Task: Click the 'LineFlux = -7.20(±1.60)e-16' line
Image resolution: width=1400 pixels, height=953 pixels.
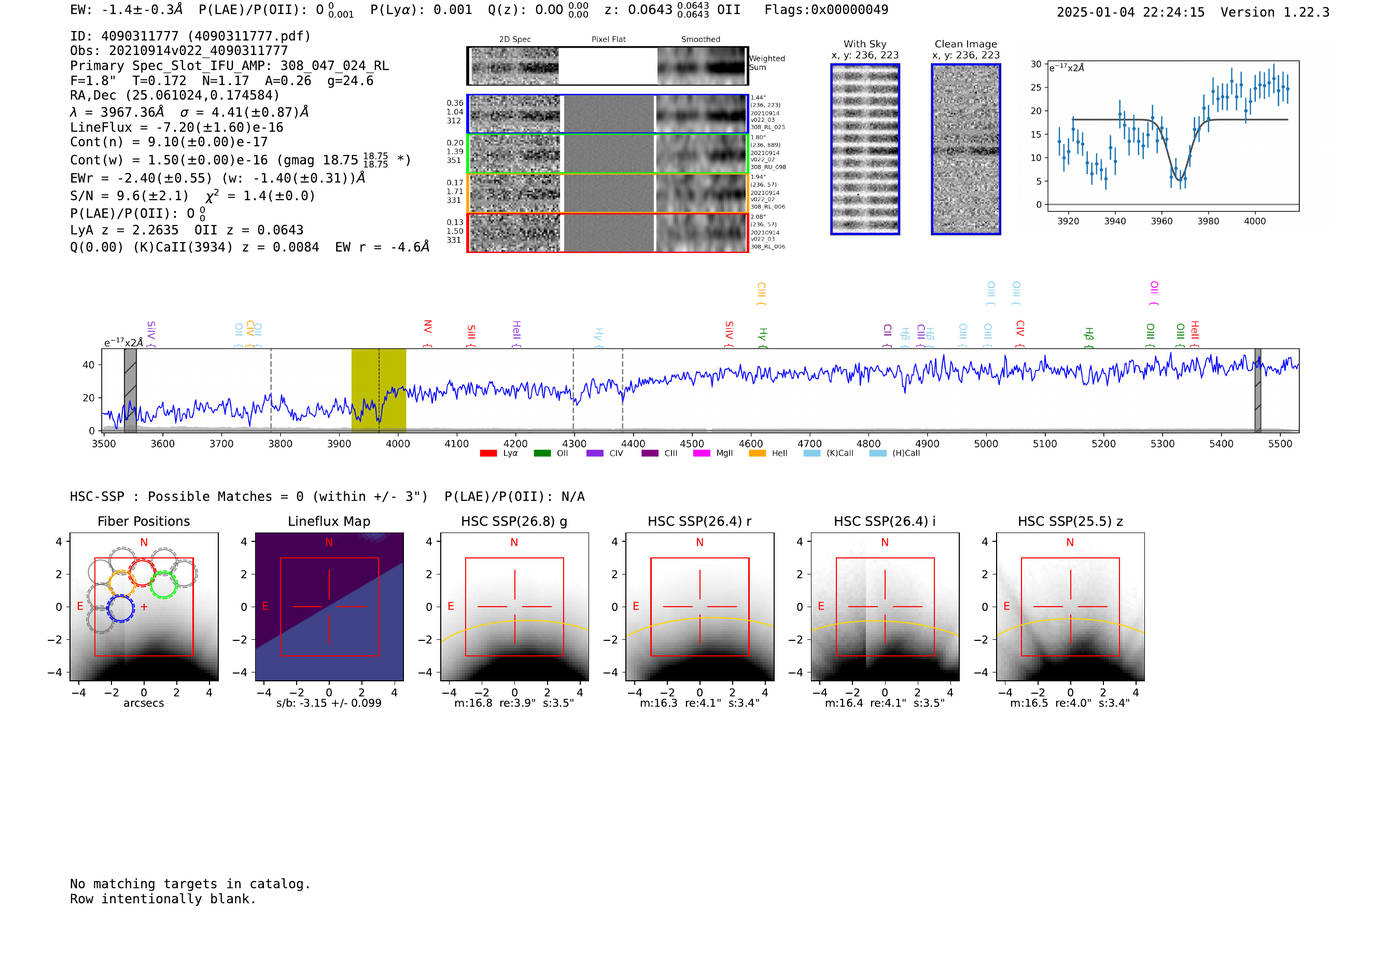Action: (177, 128)
